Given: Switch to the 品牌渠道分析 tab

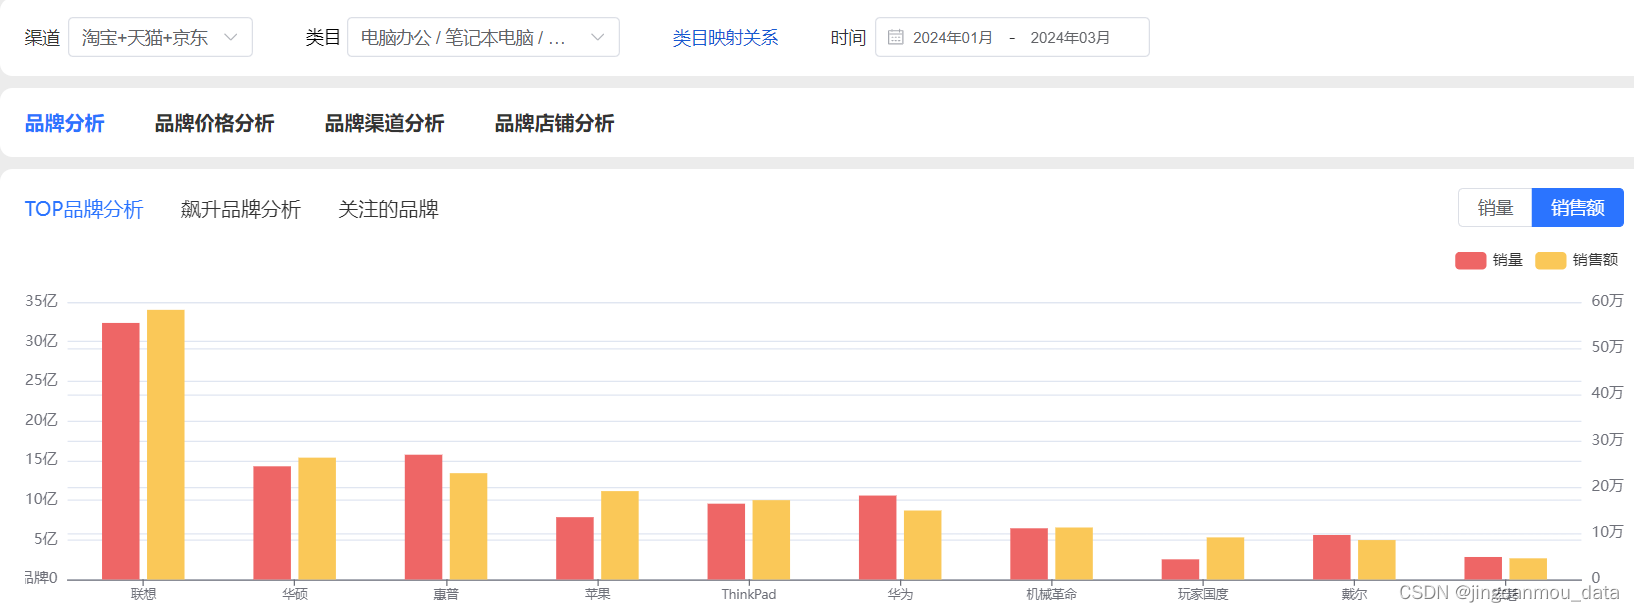Looking at the screenshot, I should [x=384, y=123].
